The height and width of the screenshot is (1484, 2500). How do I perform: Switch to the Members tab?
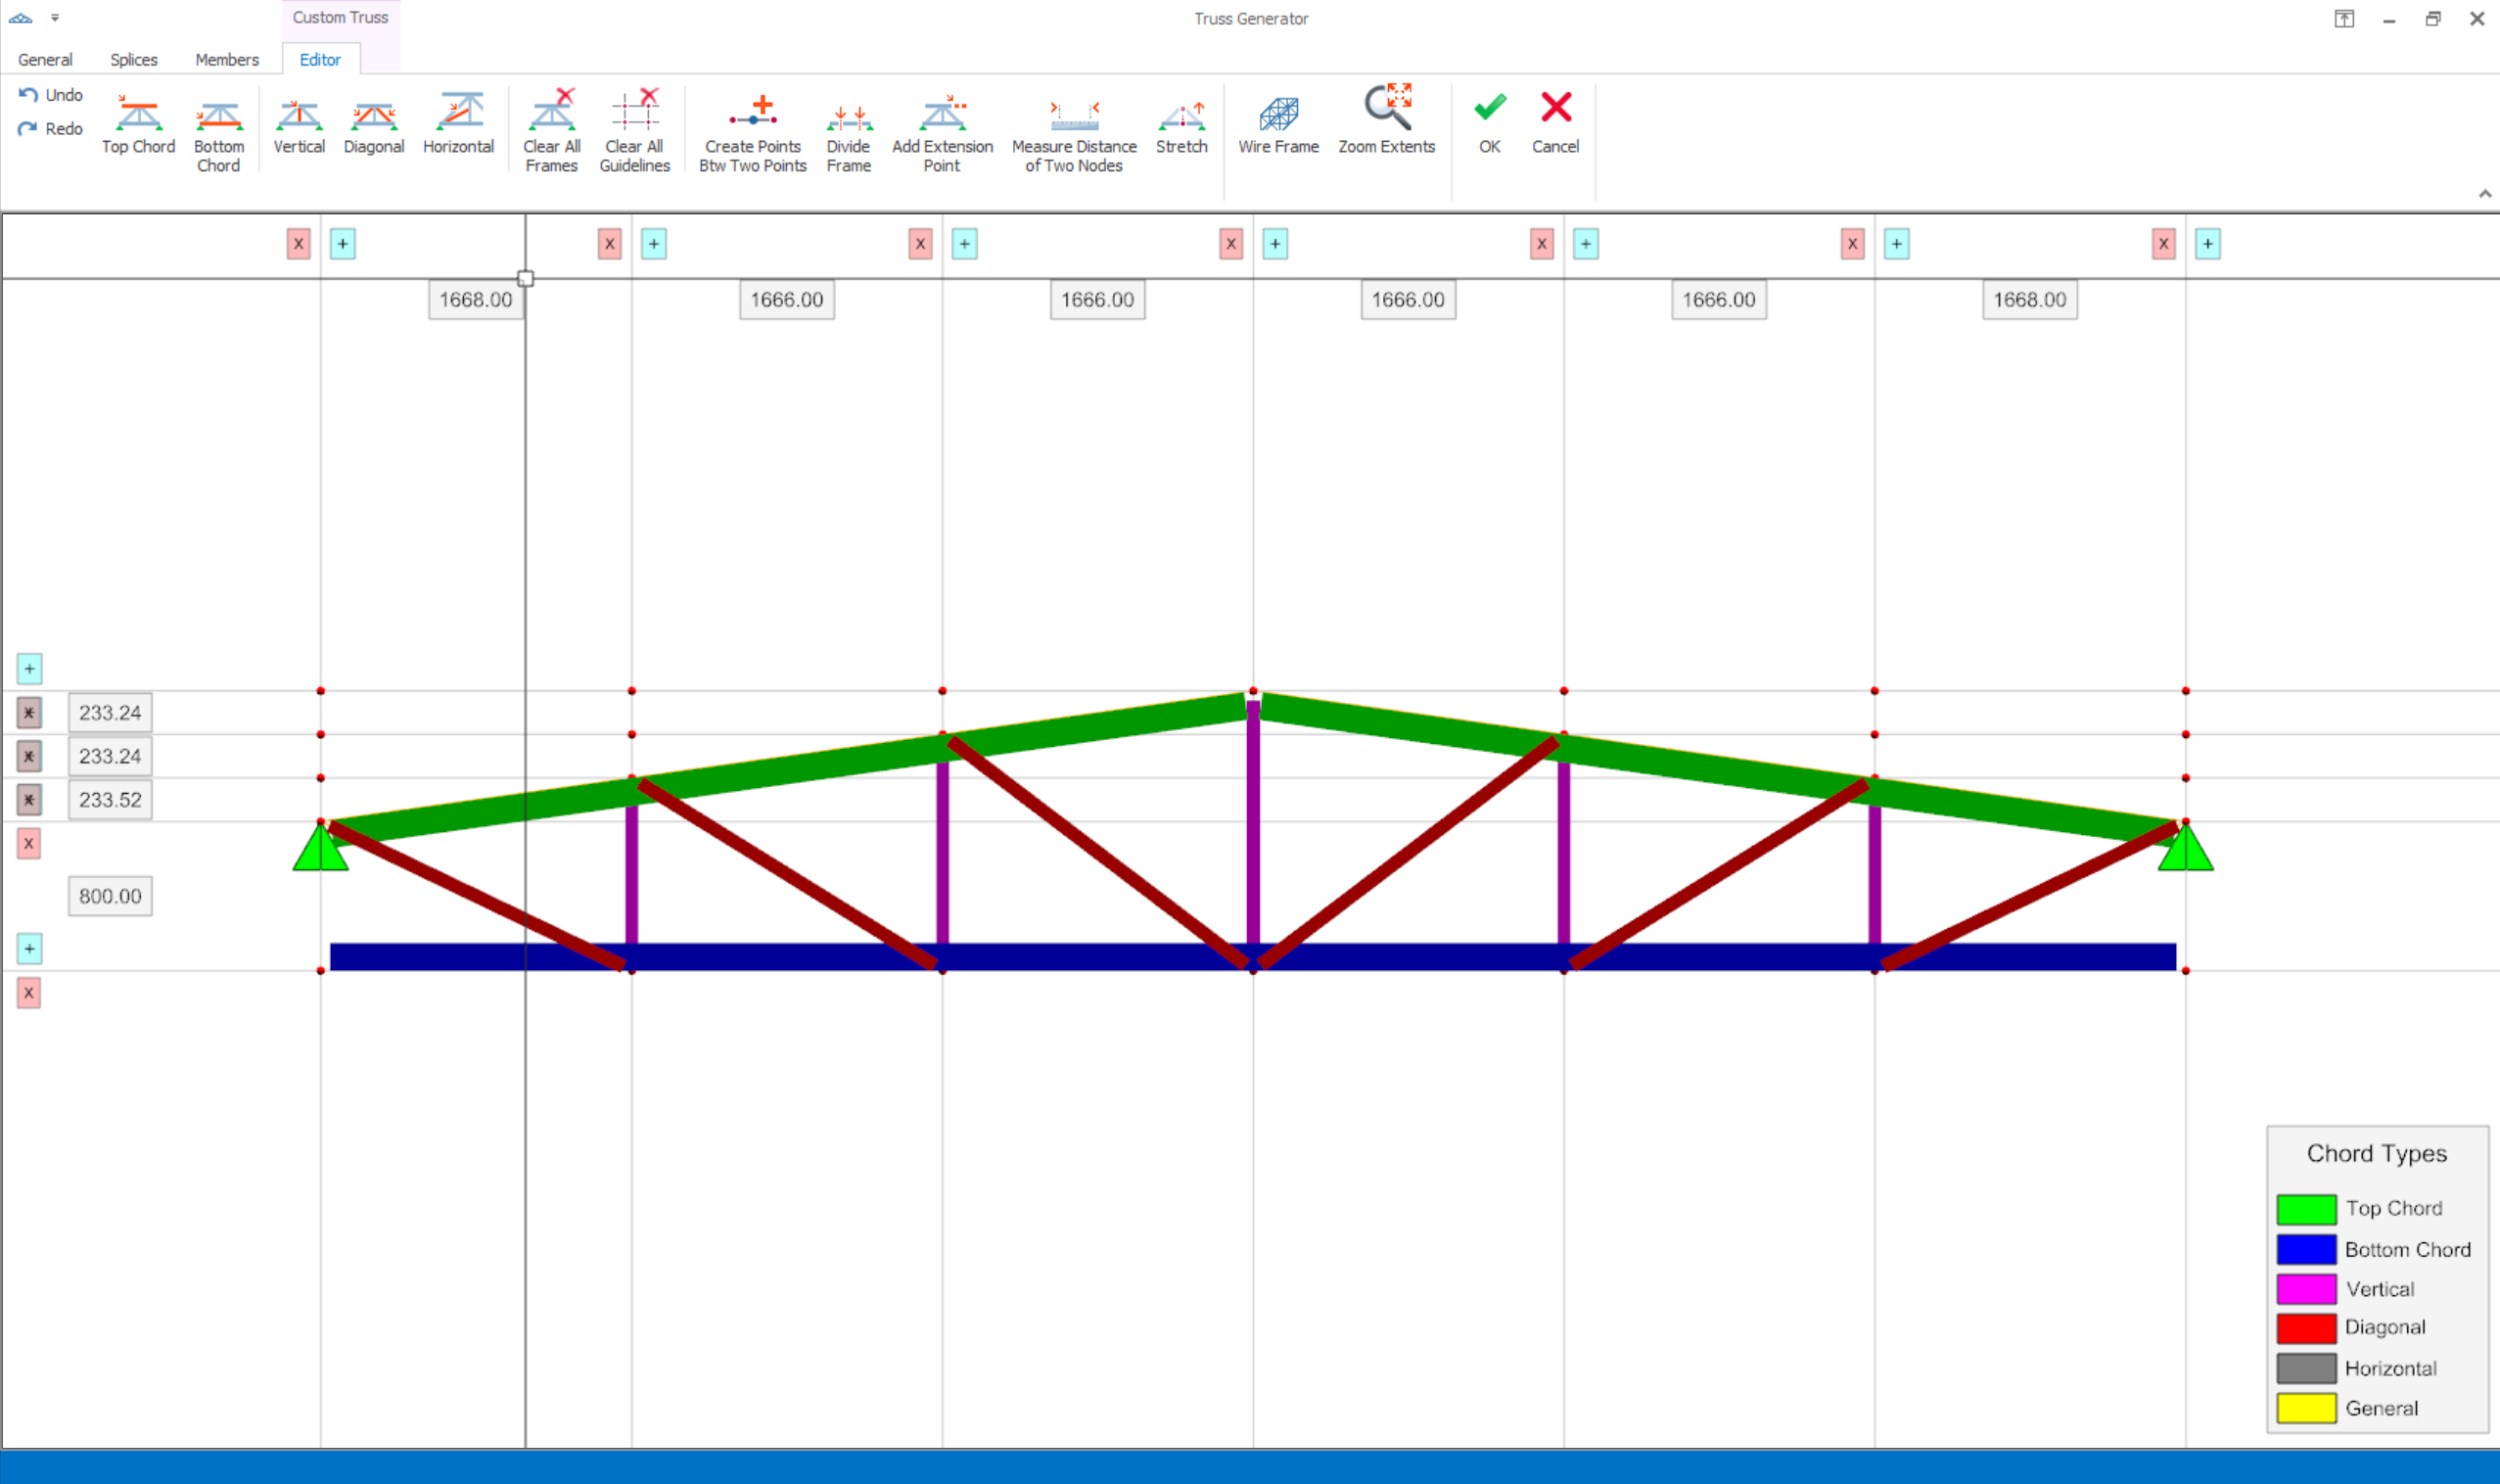click(x=227, y=60)
